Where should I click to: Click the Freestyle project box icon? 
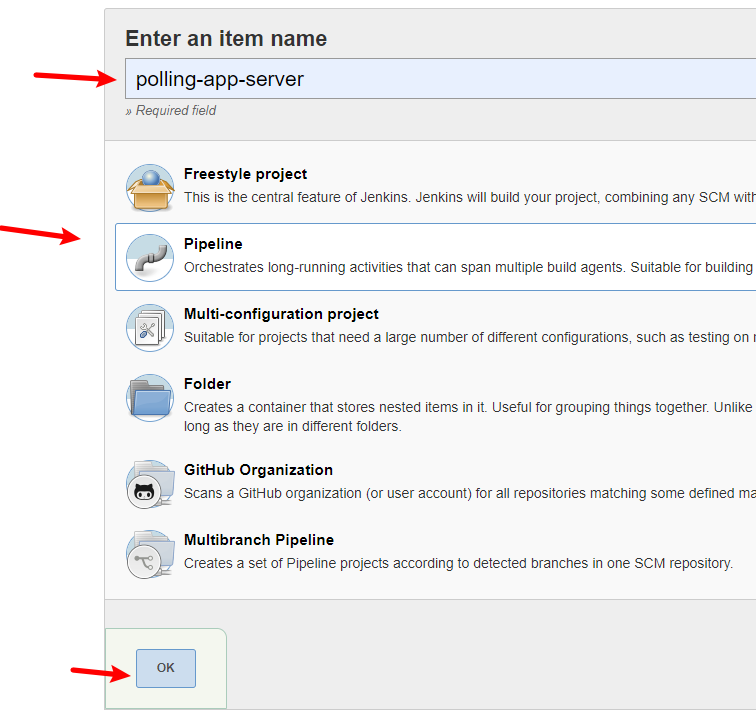pos(150,188)
